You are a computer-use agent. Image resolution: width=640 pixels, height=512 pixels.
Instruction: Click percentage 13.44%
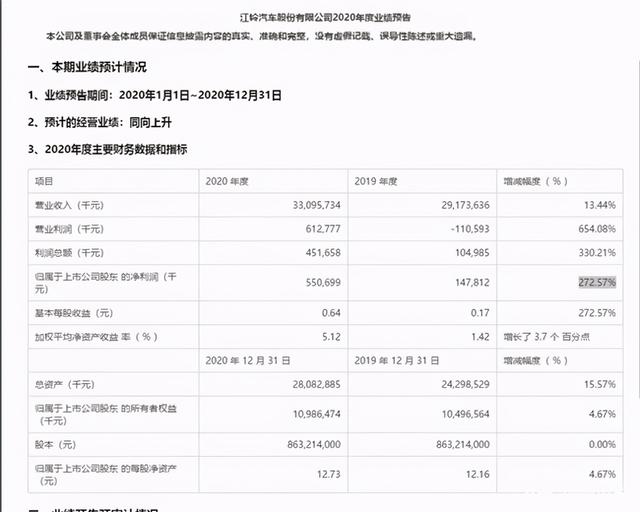pos(600,205)
